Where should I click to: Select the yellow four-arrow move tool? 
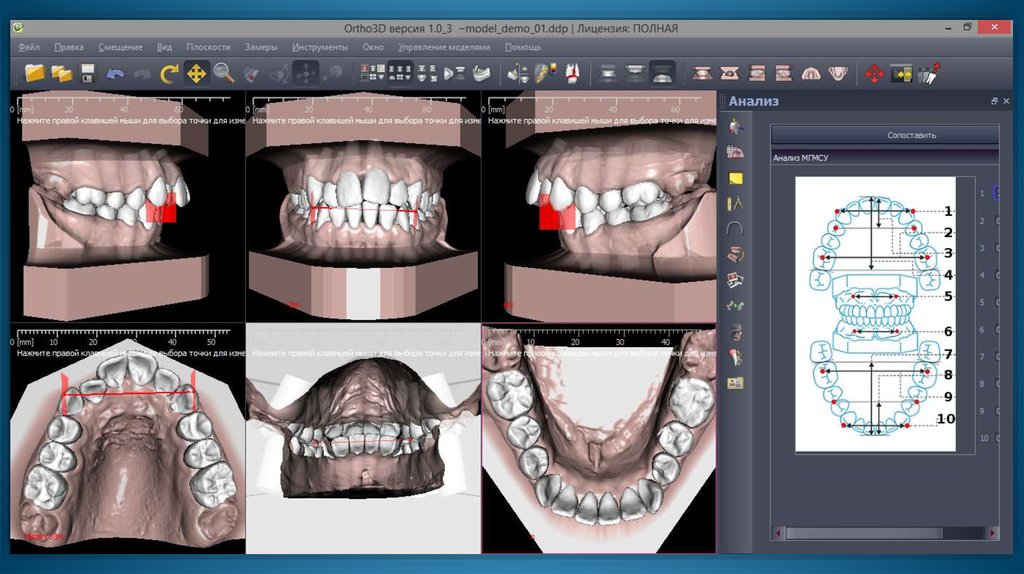[196, 73]
